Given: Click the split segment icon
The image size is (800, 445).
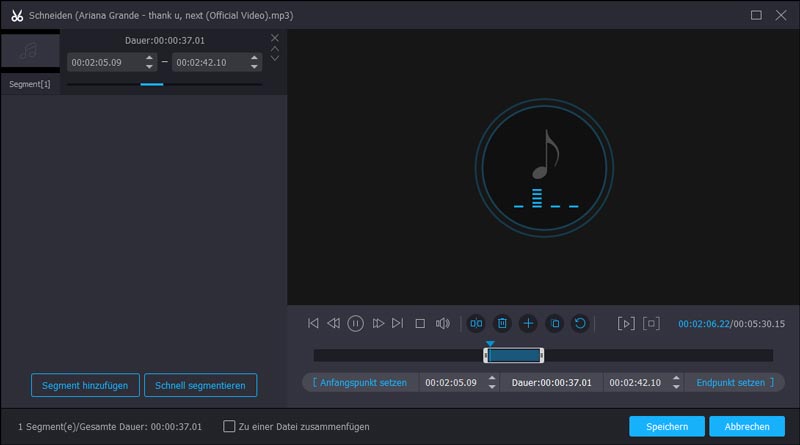Looking at the screenshot, I should 476,323.
